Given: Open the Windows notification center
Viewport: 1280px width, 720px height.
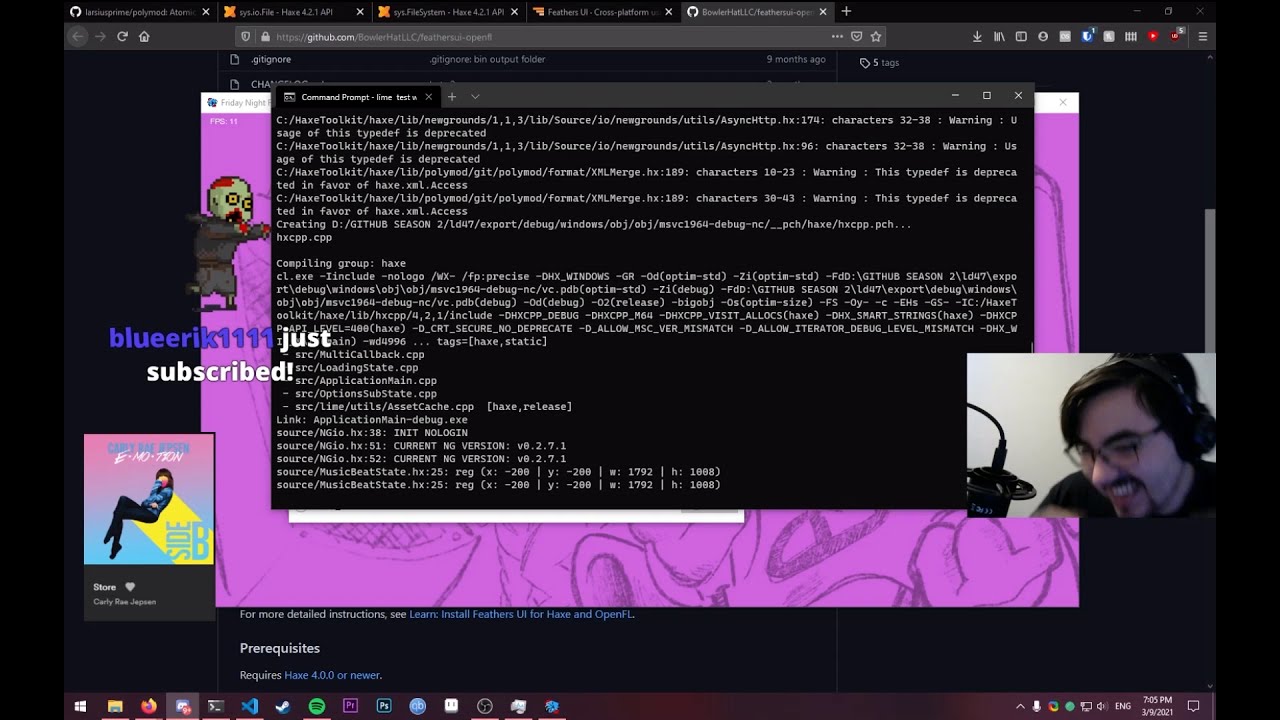Looking at the screenshot, I should coord(1193,706).
